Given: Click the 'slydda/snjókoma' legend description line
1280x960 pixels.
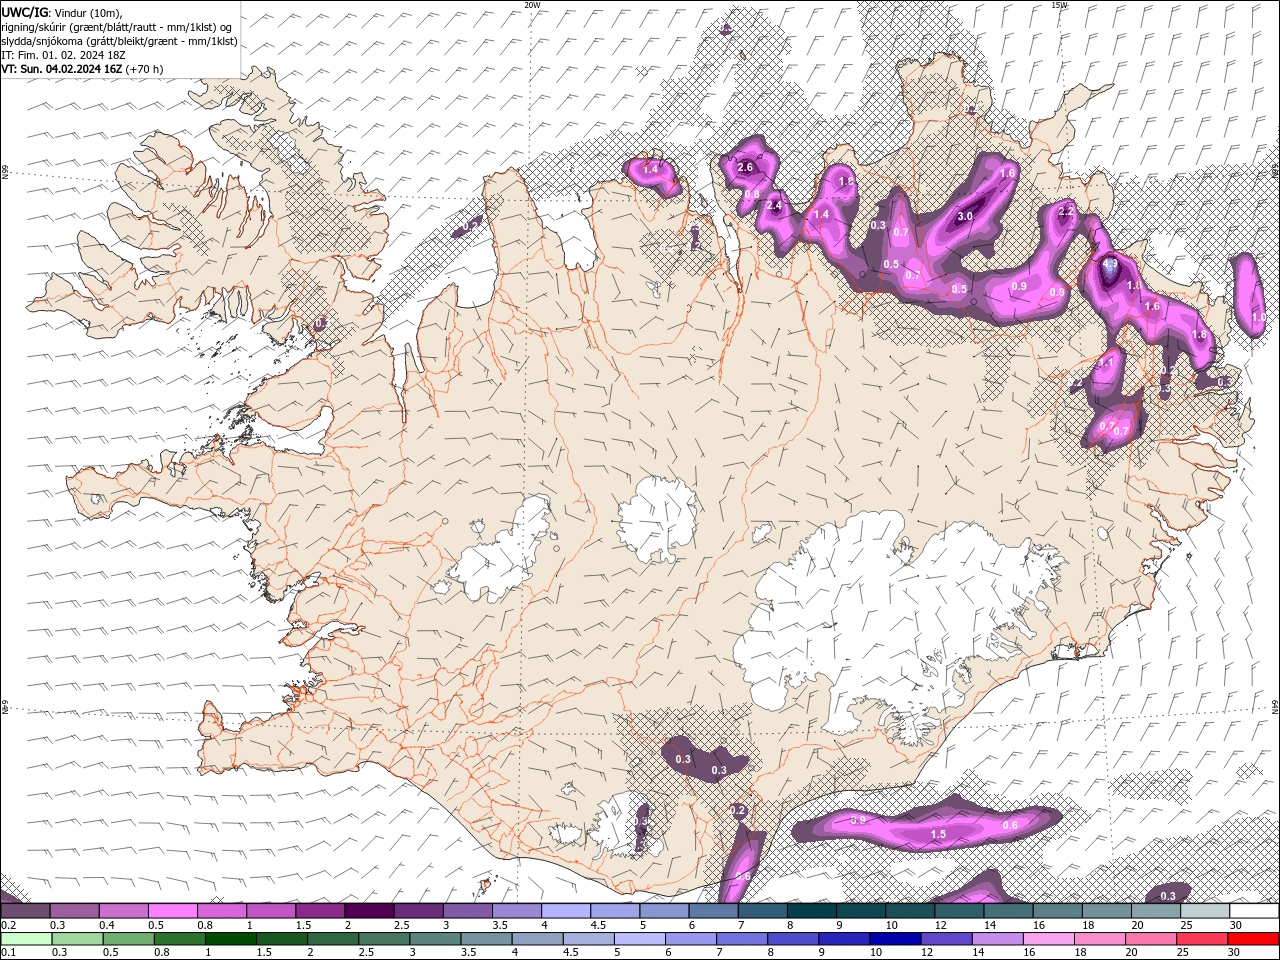Looking at the screenshot, I should point(119,41).
